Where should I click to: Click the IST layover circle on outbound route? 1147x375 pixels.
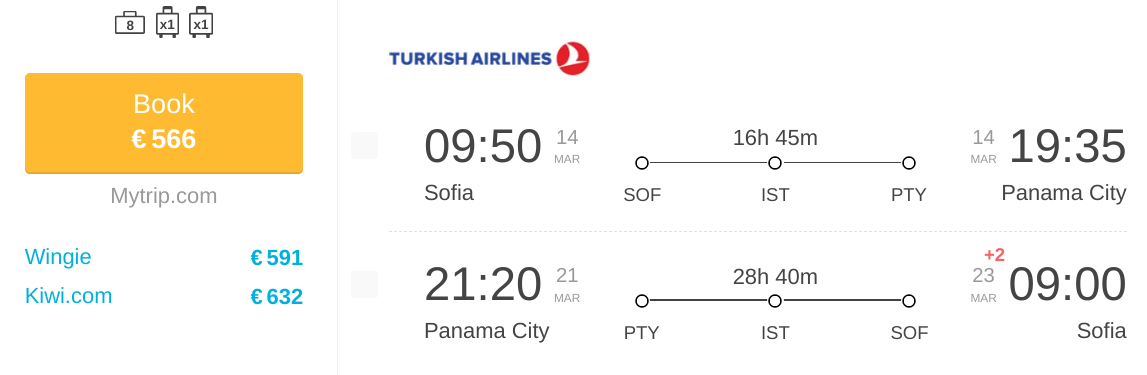pos(775,163)
